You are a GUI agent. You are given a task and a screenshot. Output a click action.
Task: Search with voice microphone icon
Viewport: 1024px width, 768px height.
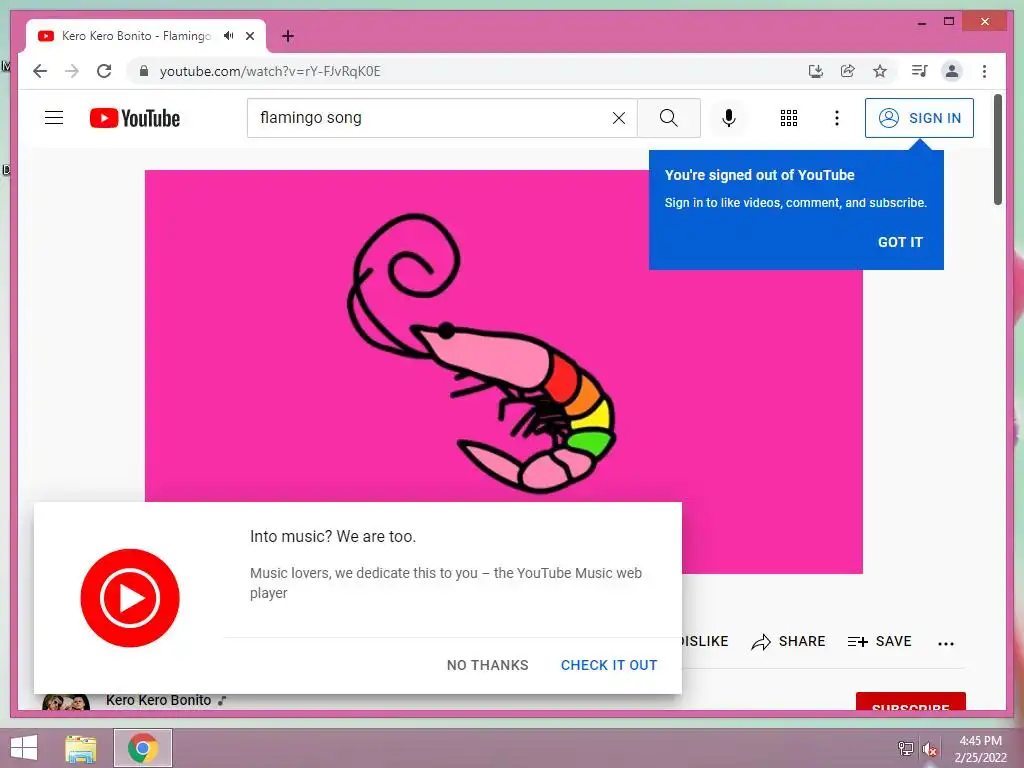tap(729, 118)
